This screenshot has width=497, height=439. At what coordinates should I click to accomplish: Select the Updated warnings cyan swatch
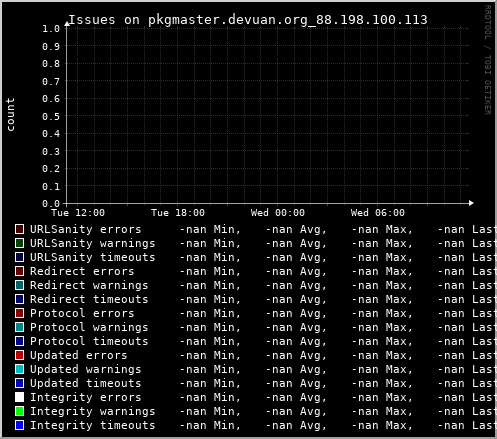pos(20,369)
